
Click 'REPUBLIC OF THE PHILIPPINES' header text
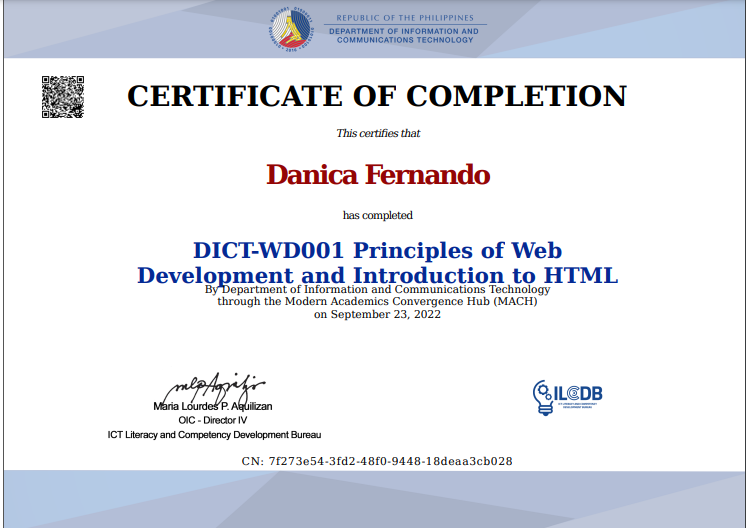pyautogui.click(x=405, y=18)
